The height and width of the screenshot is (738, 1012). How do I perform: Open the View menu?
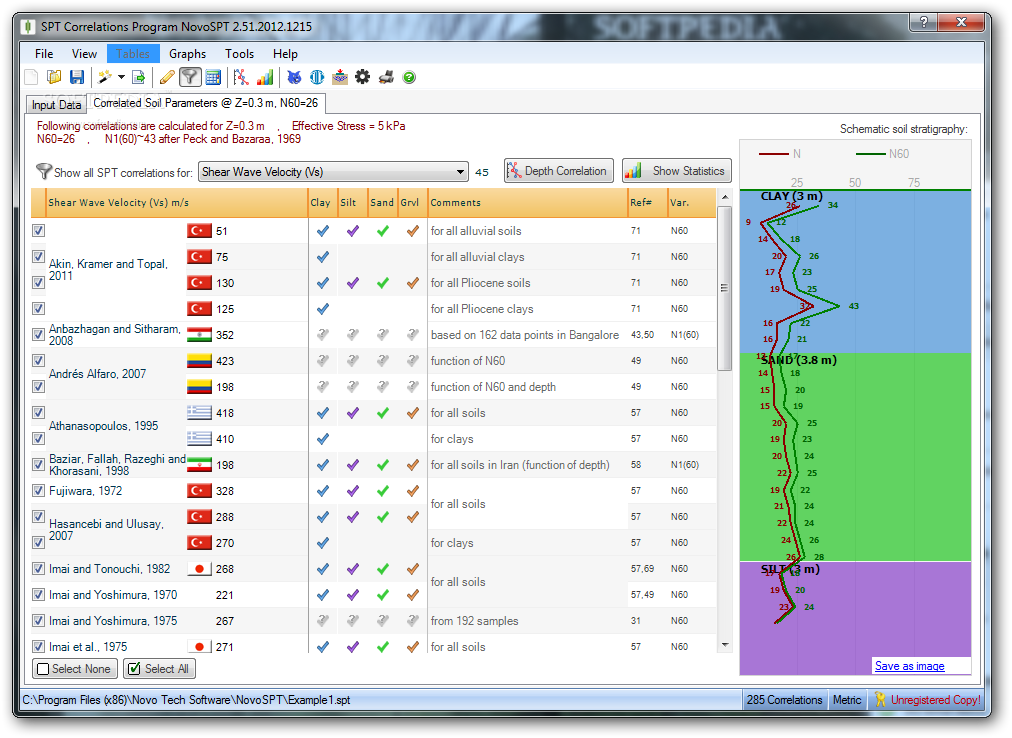click(84, 54)
